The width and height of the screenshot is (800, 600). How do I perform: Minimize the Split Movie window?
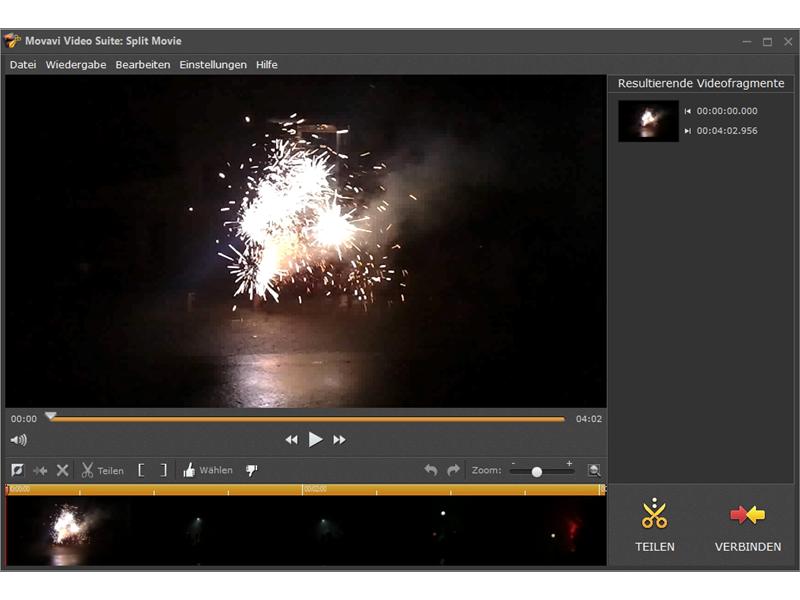click(747, 41)
